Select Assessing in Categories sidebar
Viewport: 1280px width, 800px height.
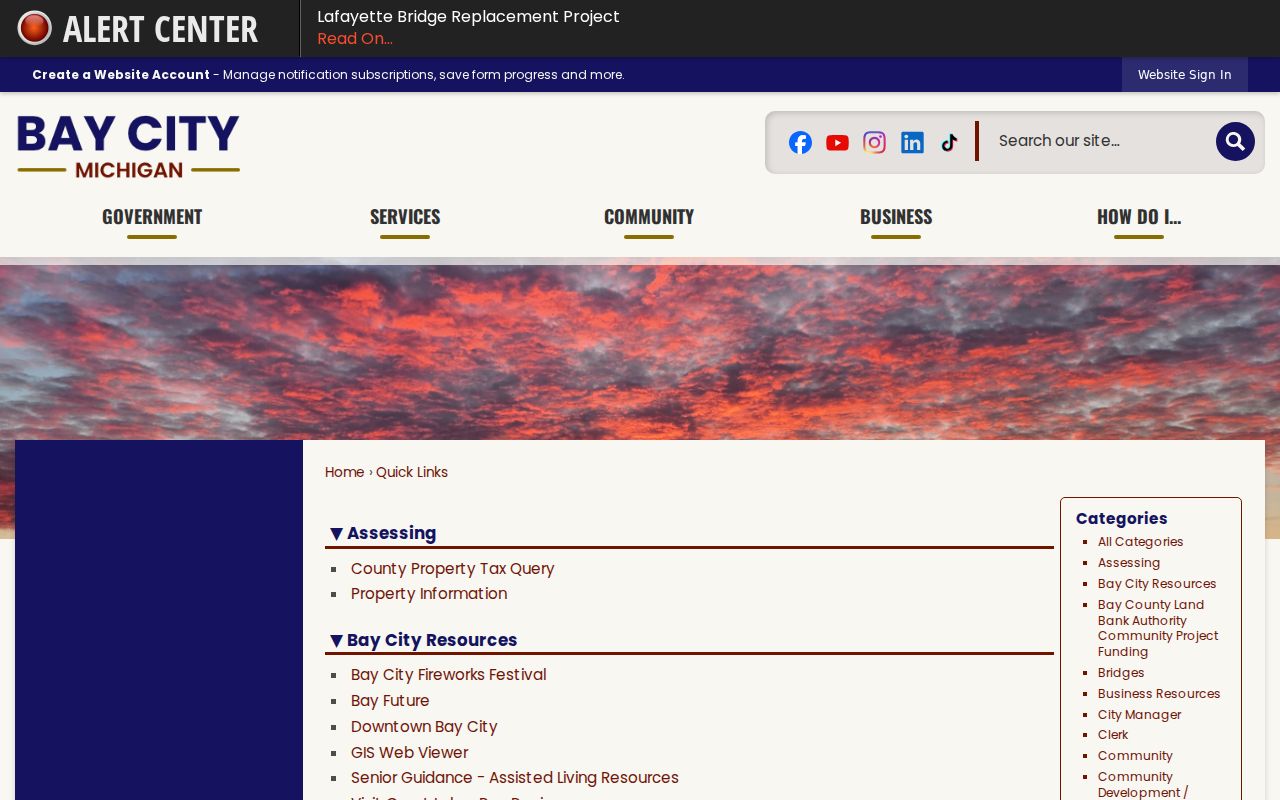pyautogui.click(x=1129, y=563)
